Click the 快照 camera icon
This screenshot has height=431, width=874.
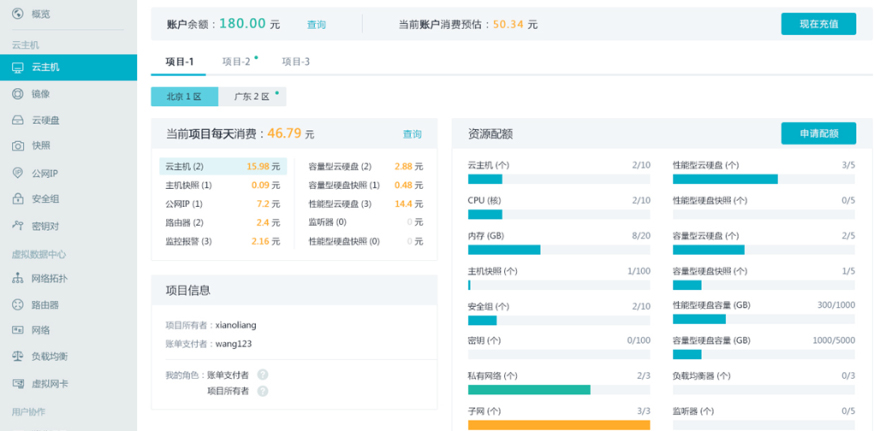coord(17,146)
